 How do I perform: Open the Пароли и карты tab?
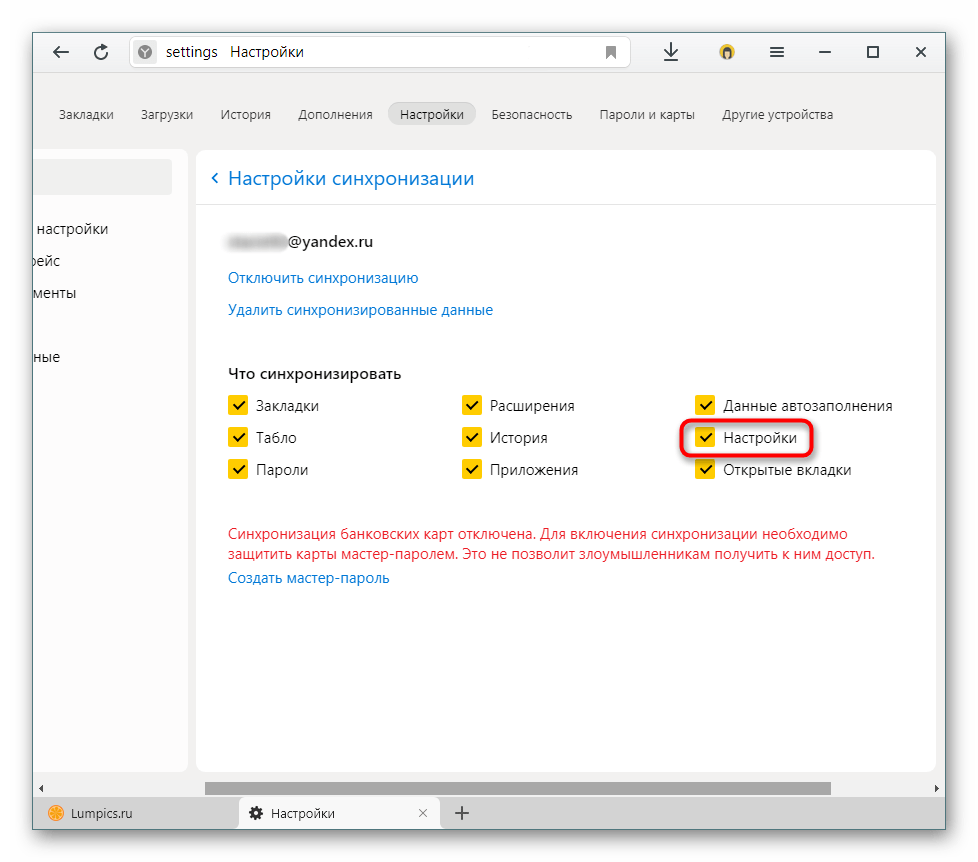tap(647, 115)
